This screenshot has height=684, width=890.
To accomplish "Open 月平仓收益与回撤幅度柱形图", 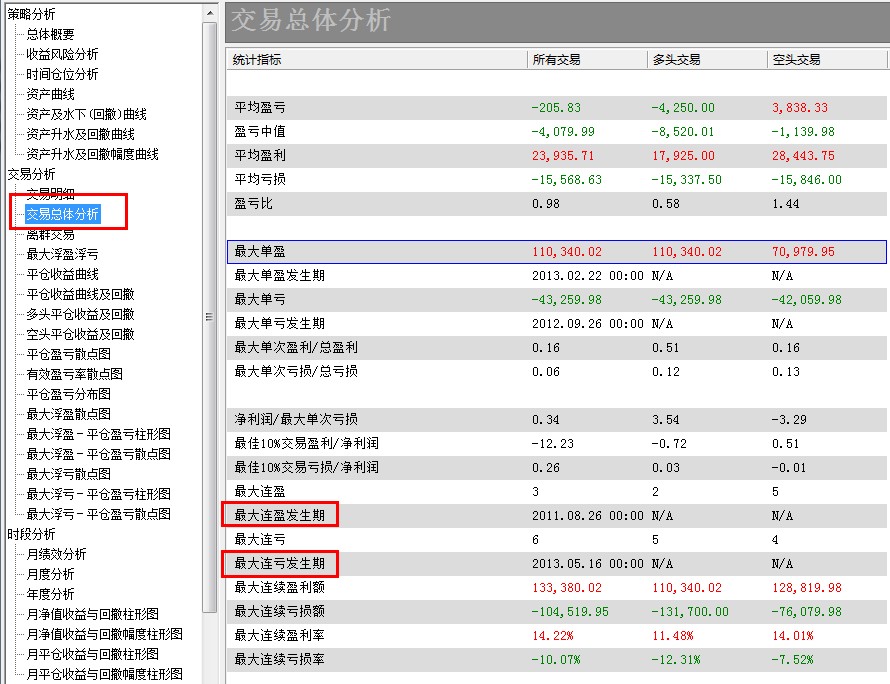I will [x=104, y=674].
